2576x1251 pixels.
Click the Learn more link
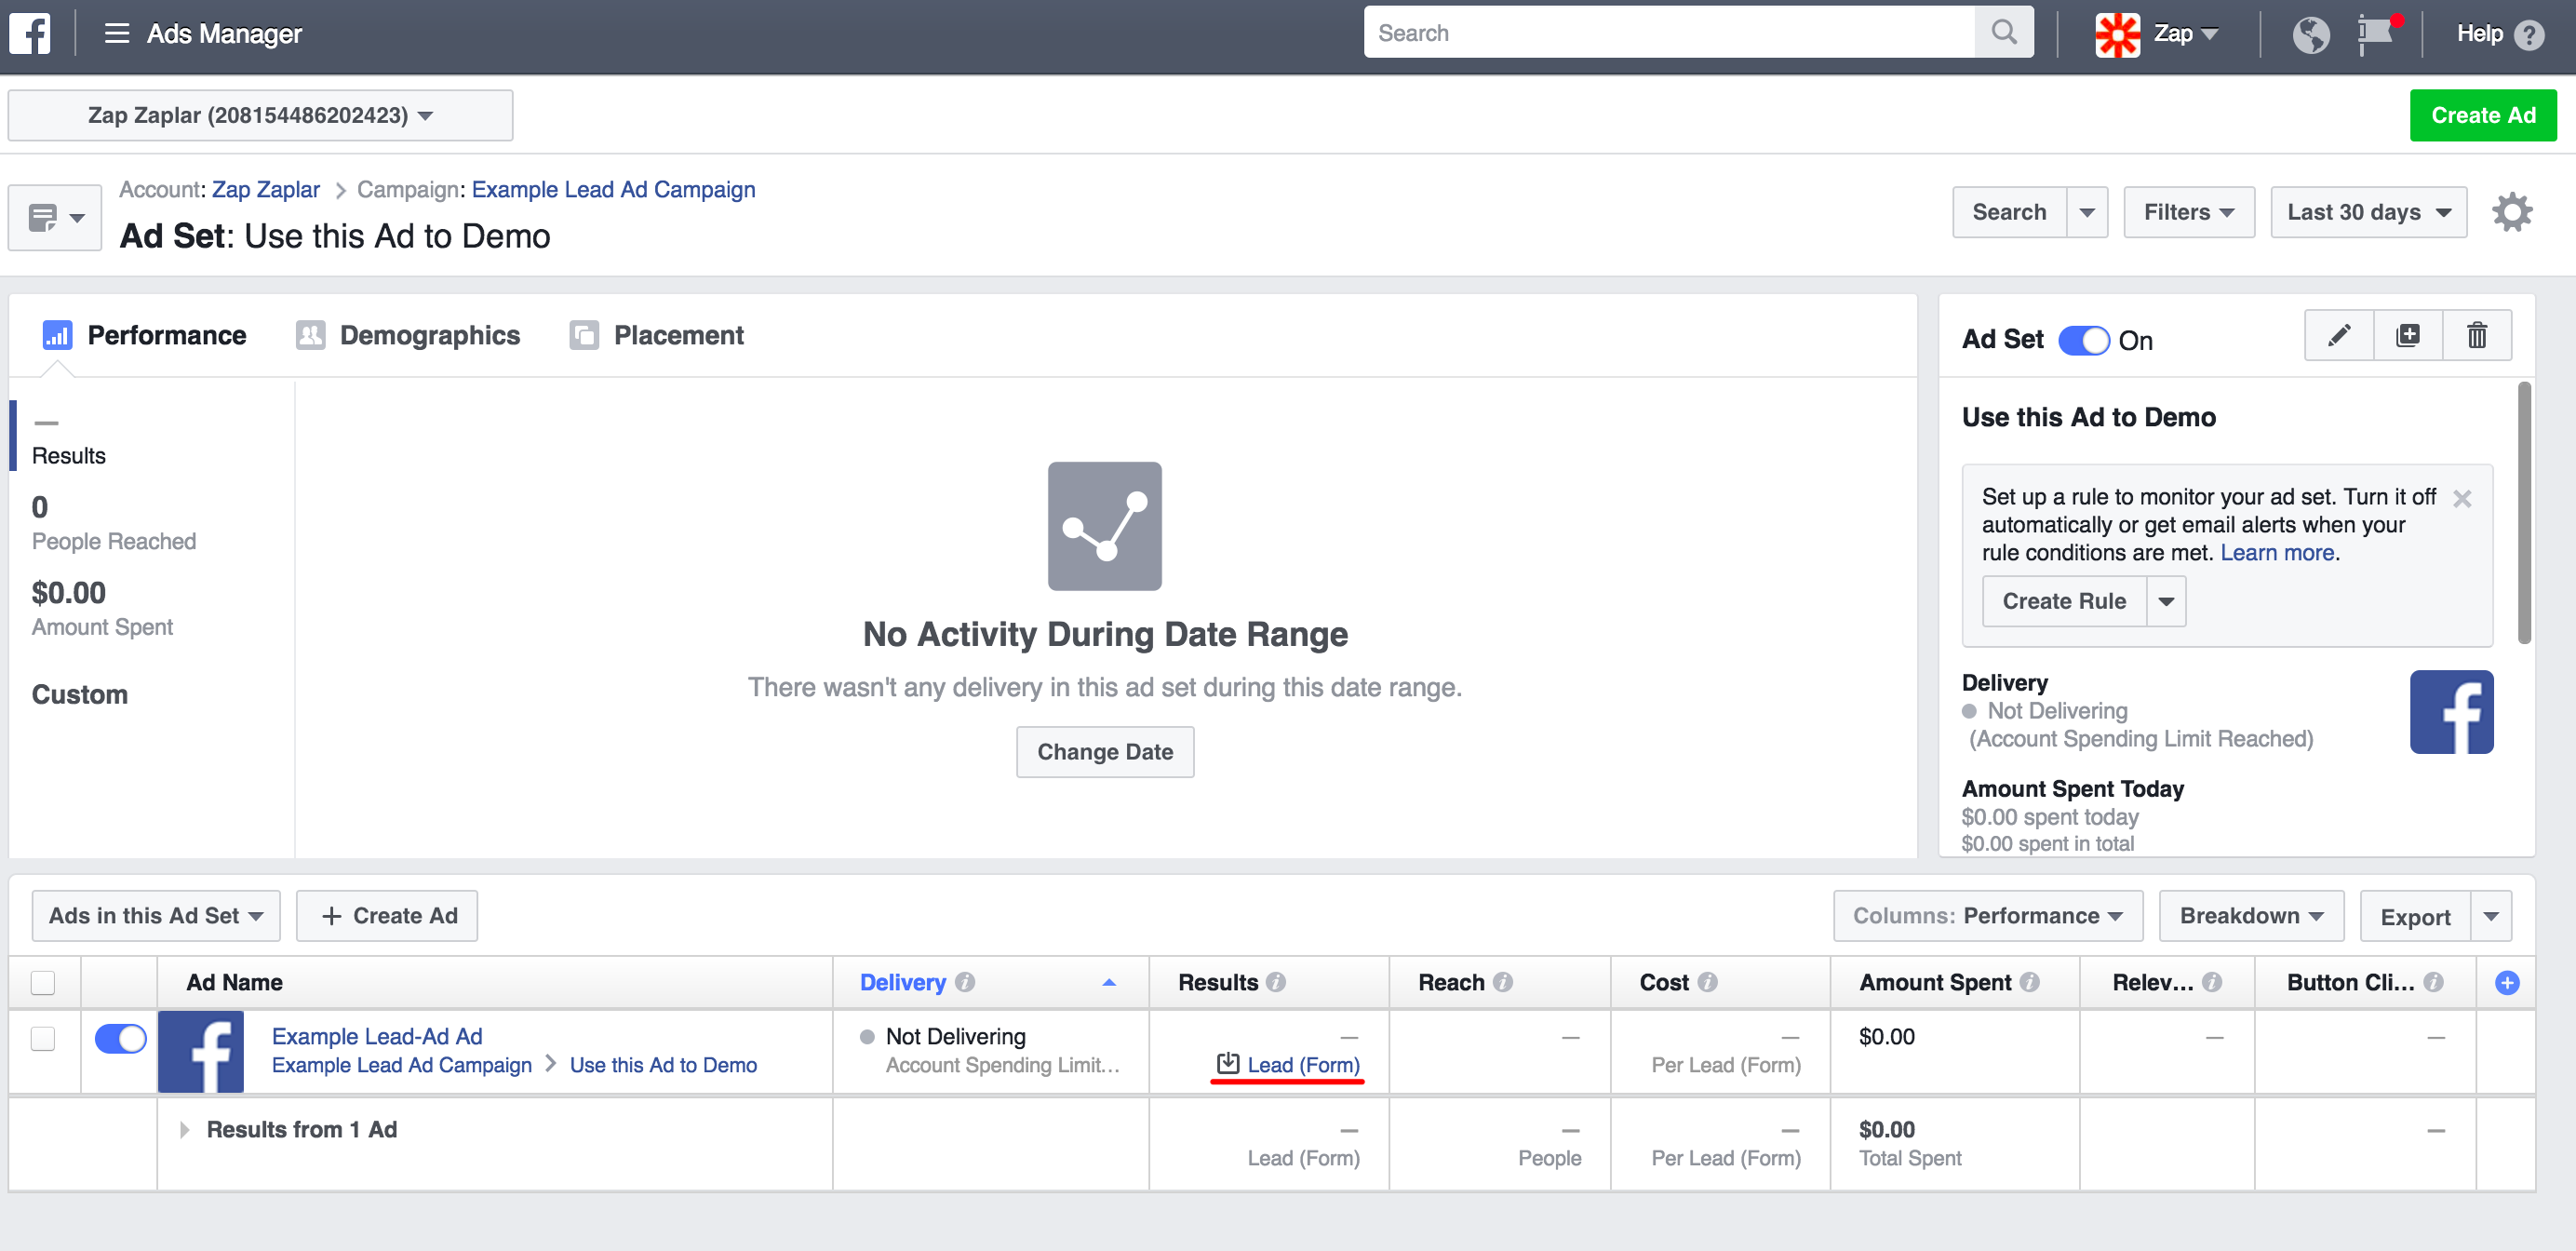click(x=2277, y=552)
